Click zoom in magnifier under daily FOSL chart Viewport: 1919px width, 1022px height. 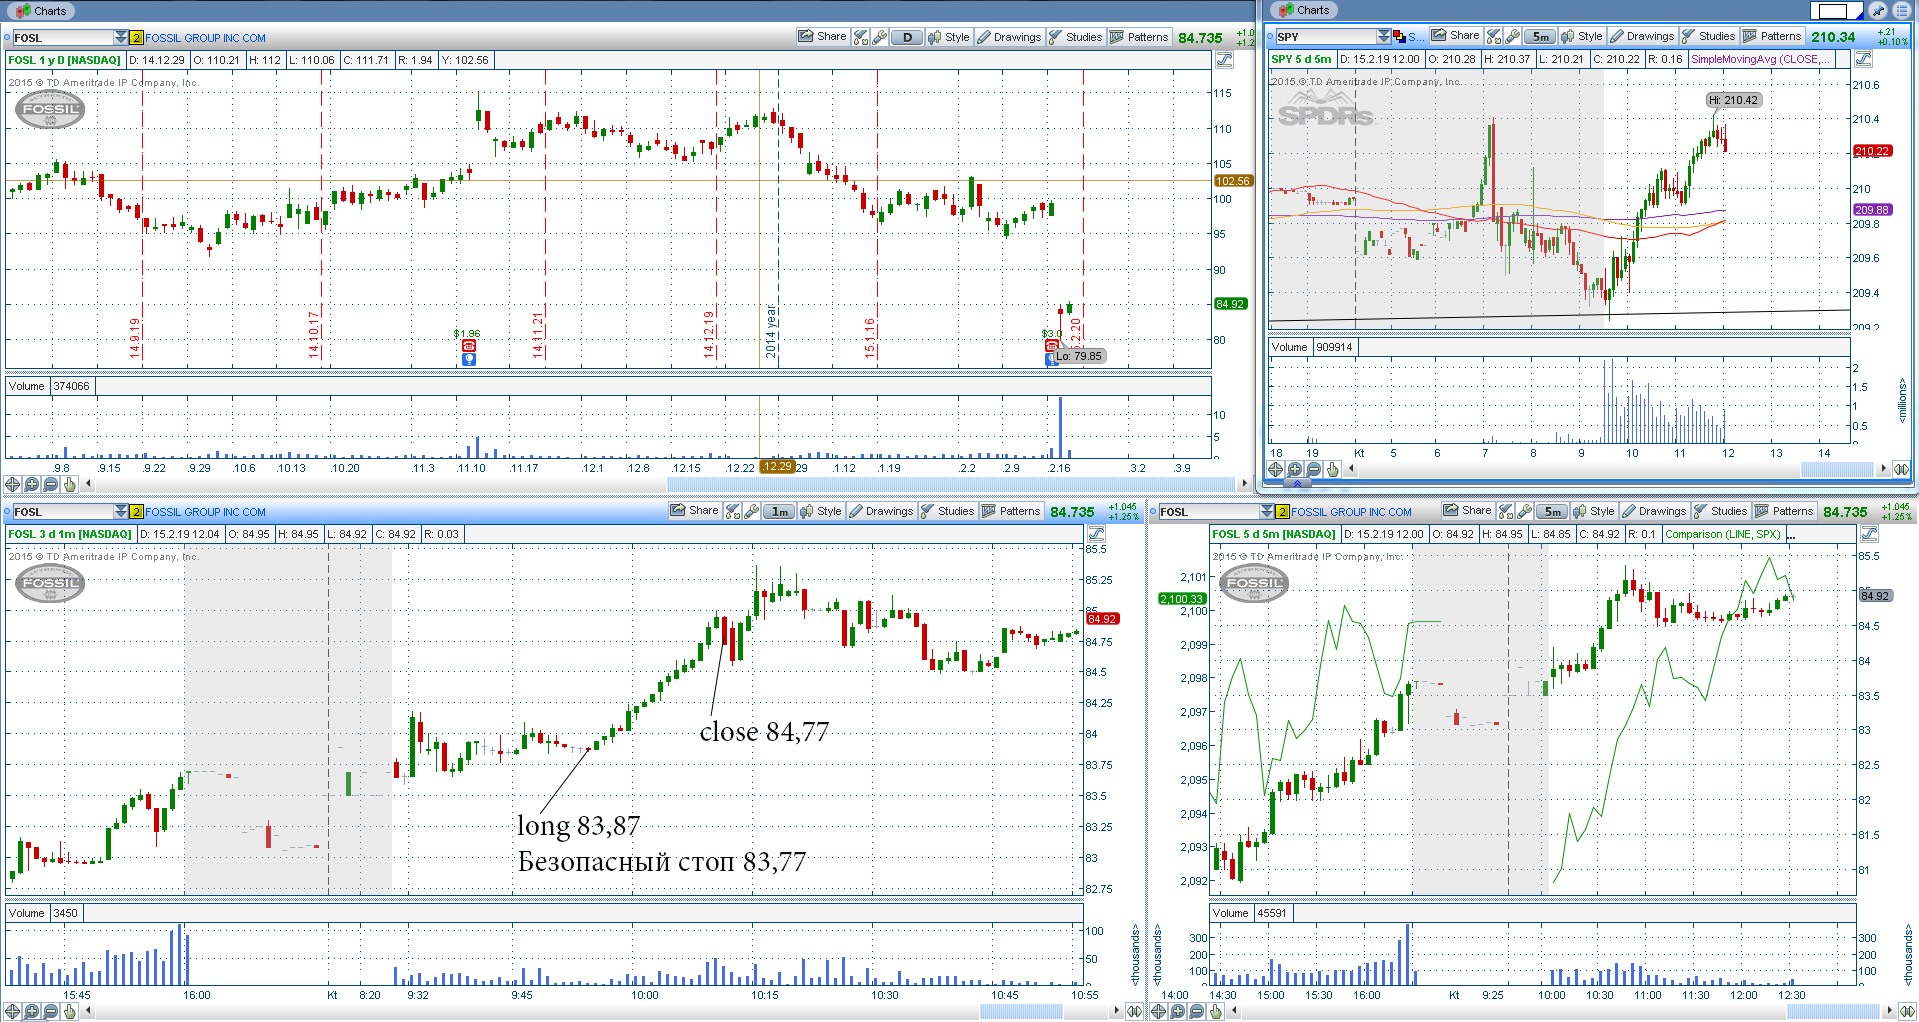[x=32, y=484]
